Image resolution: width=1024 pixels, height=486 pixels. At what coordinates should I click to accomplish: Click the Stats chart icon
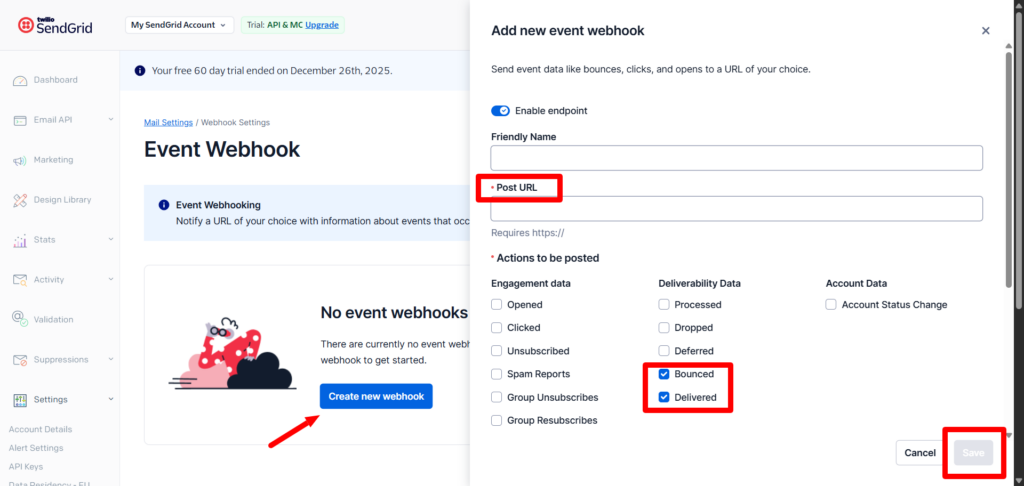pyautogui.click(x=19, y=240)
